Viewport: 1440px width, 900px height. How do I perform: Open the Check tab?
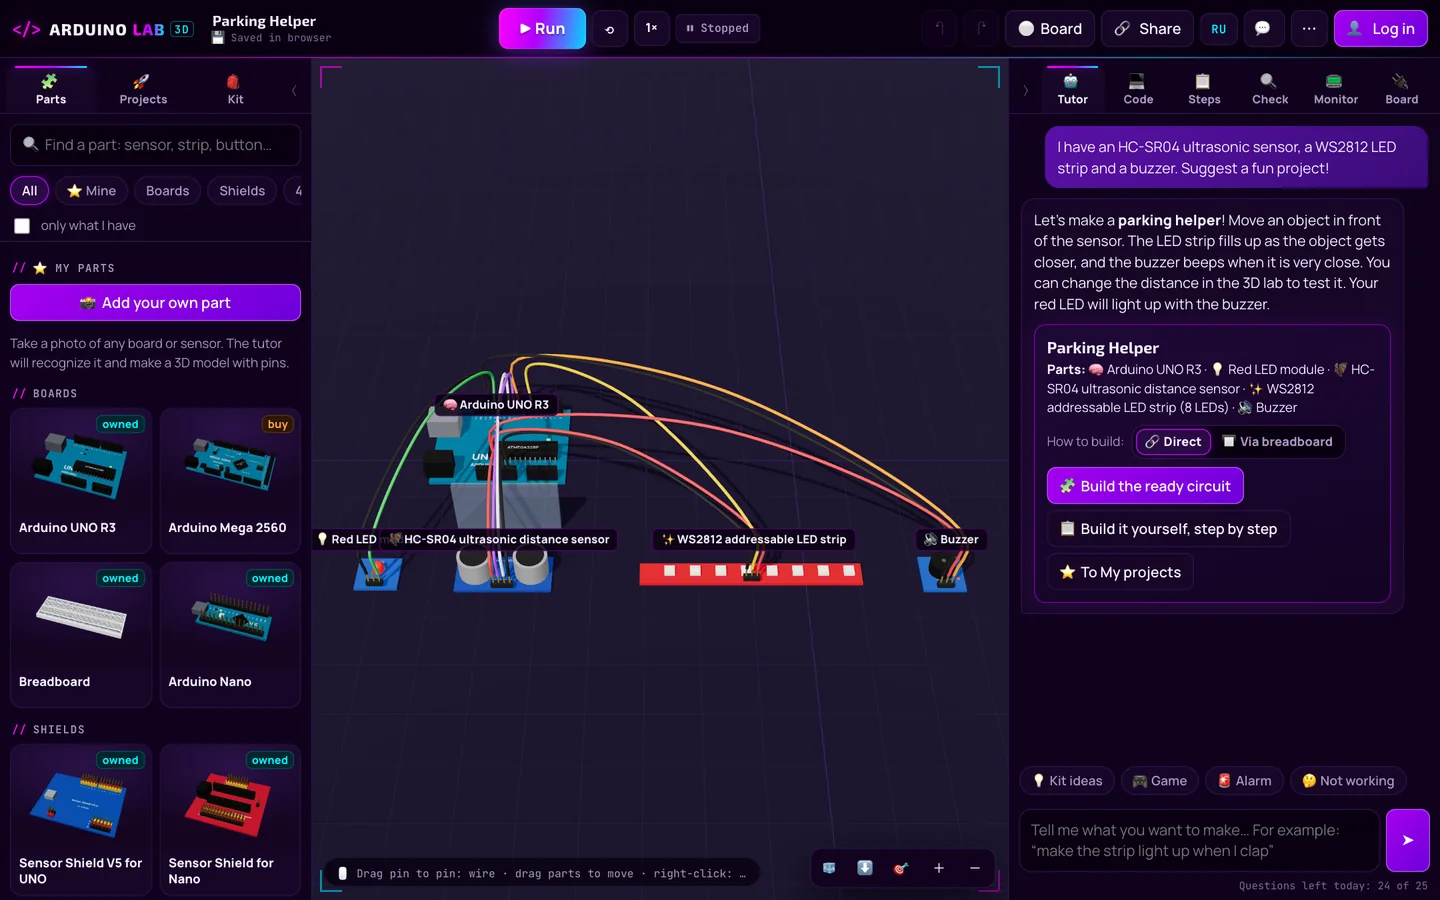(1270, 89)
